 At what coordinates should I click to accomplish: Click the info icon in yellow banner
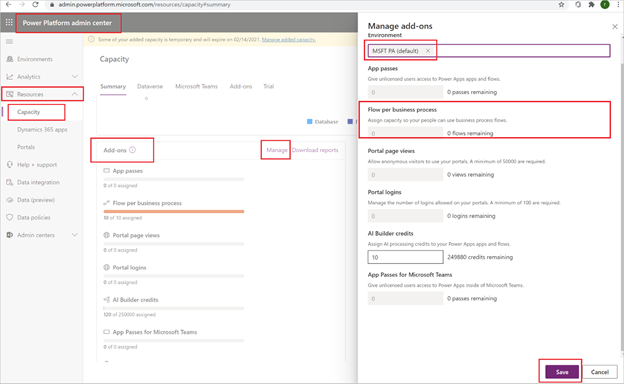tap(91, 39)
